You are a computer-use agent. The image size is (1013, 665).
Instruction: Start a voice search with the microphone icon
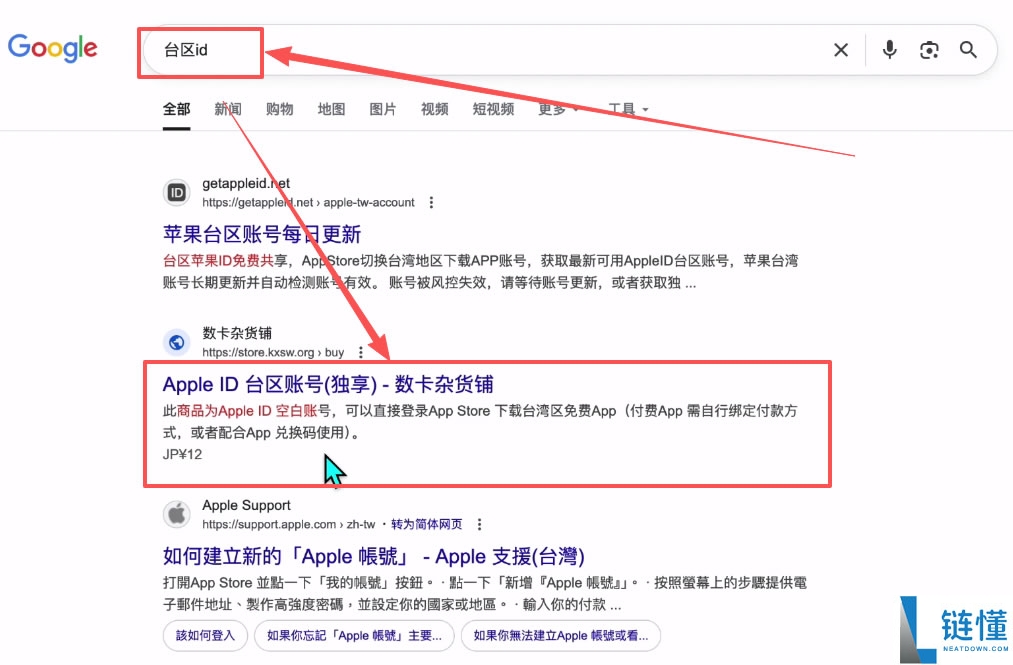point(889,49)
